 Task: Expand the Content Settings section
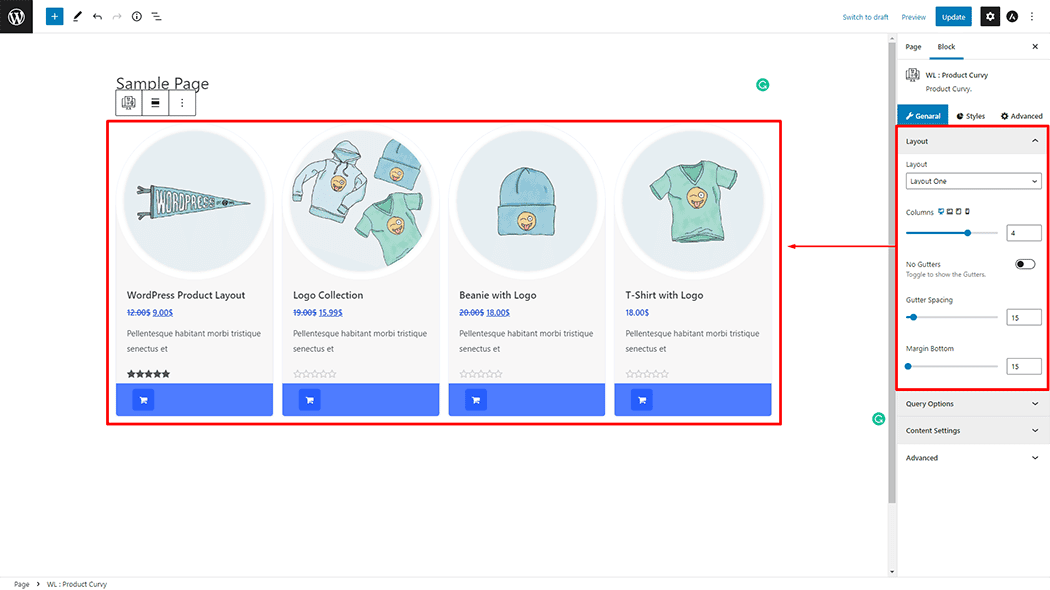pos(972,431)
